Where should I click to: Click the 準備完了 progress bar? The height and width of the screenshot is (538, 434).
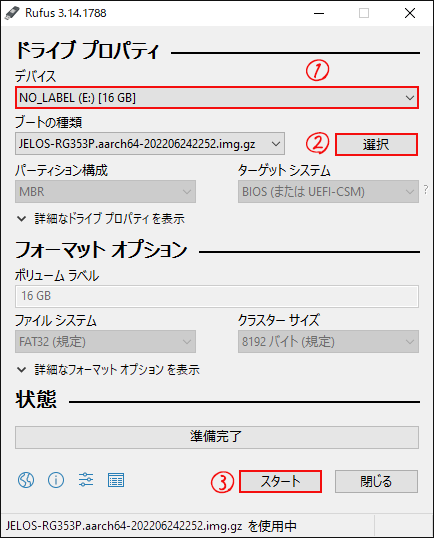coord(217,437)
